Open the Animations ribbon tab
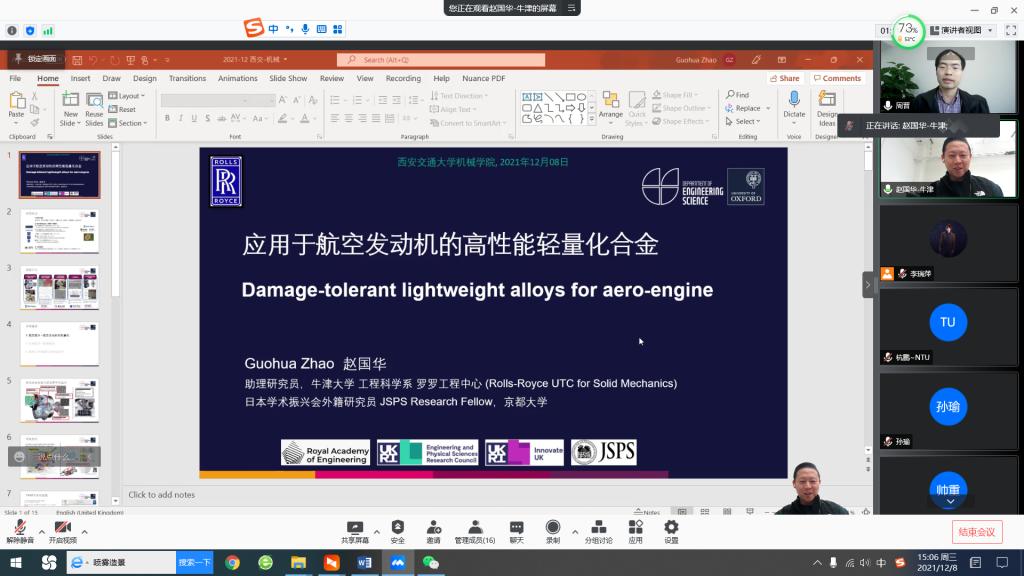Image resolution: width=1024 pixels, height=576 pixels. click(x=237, y=78)
